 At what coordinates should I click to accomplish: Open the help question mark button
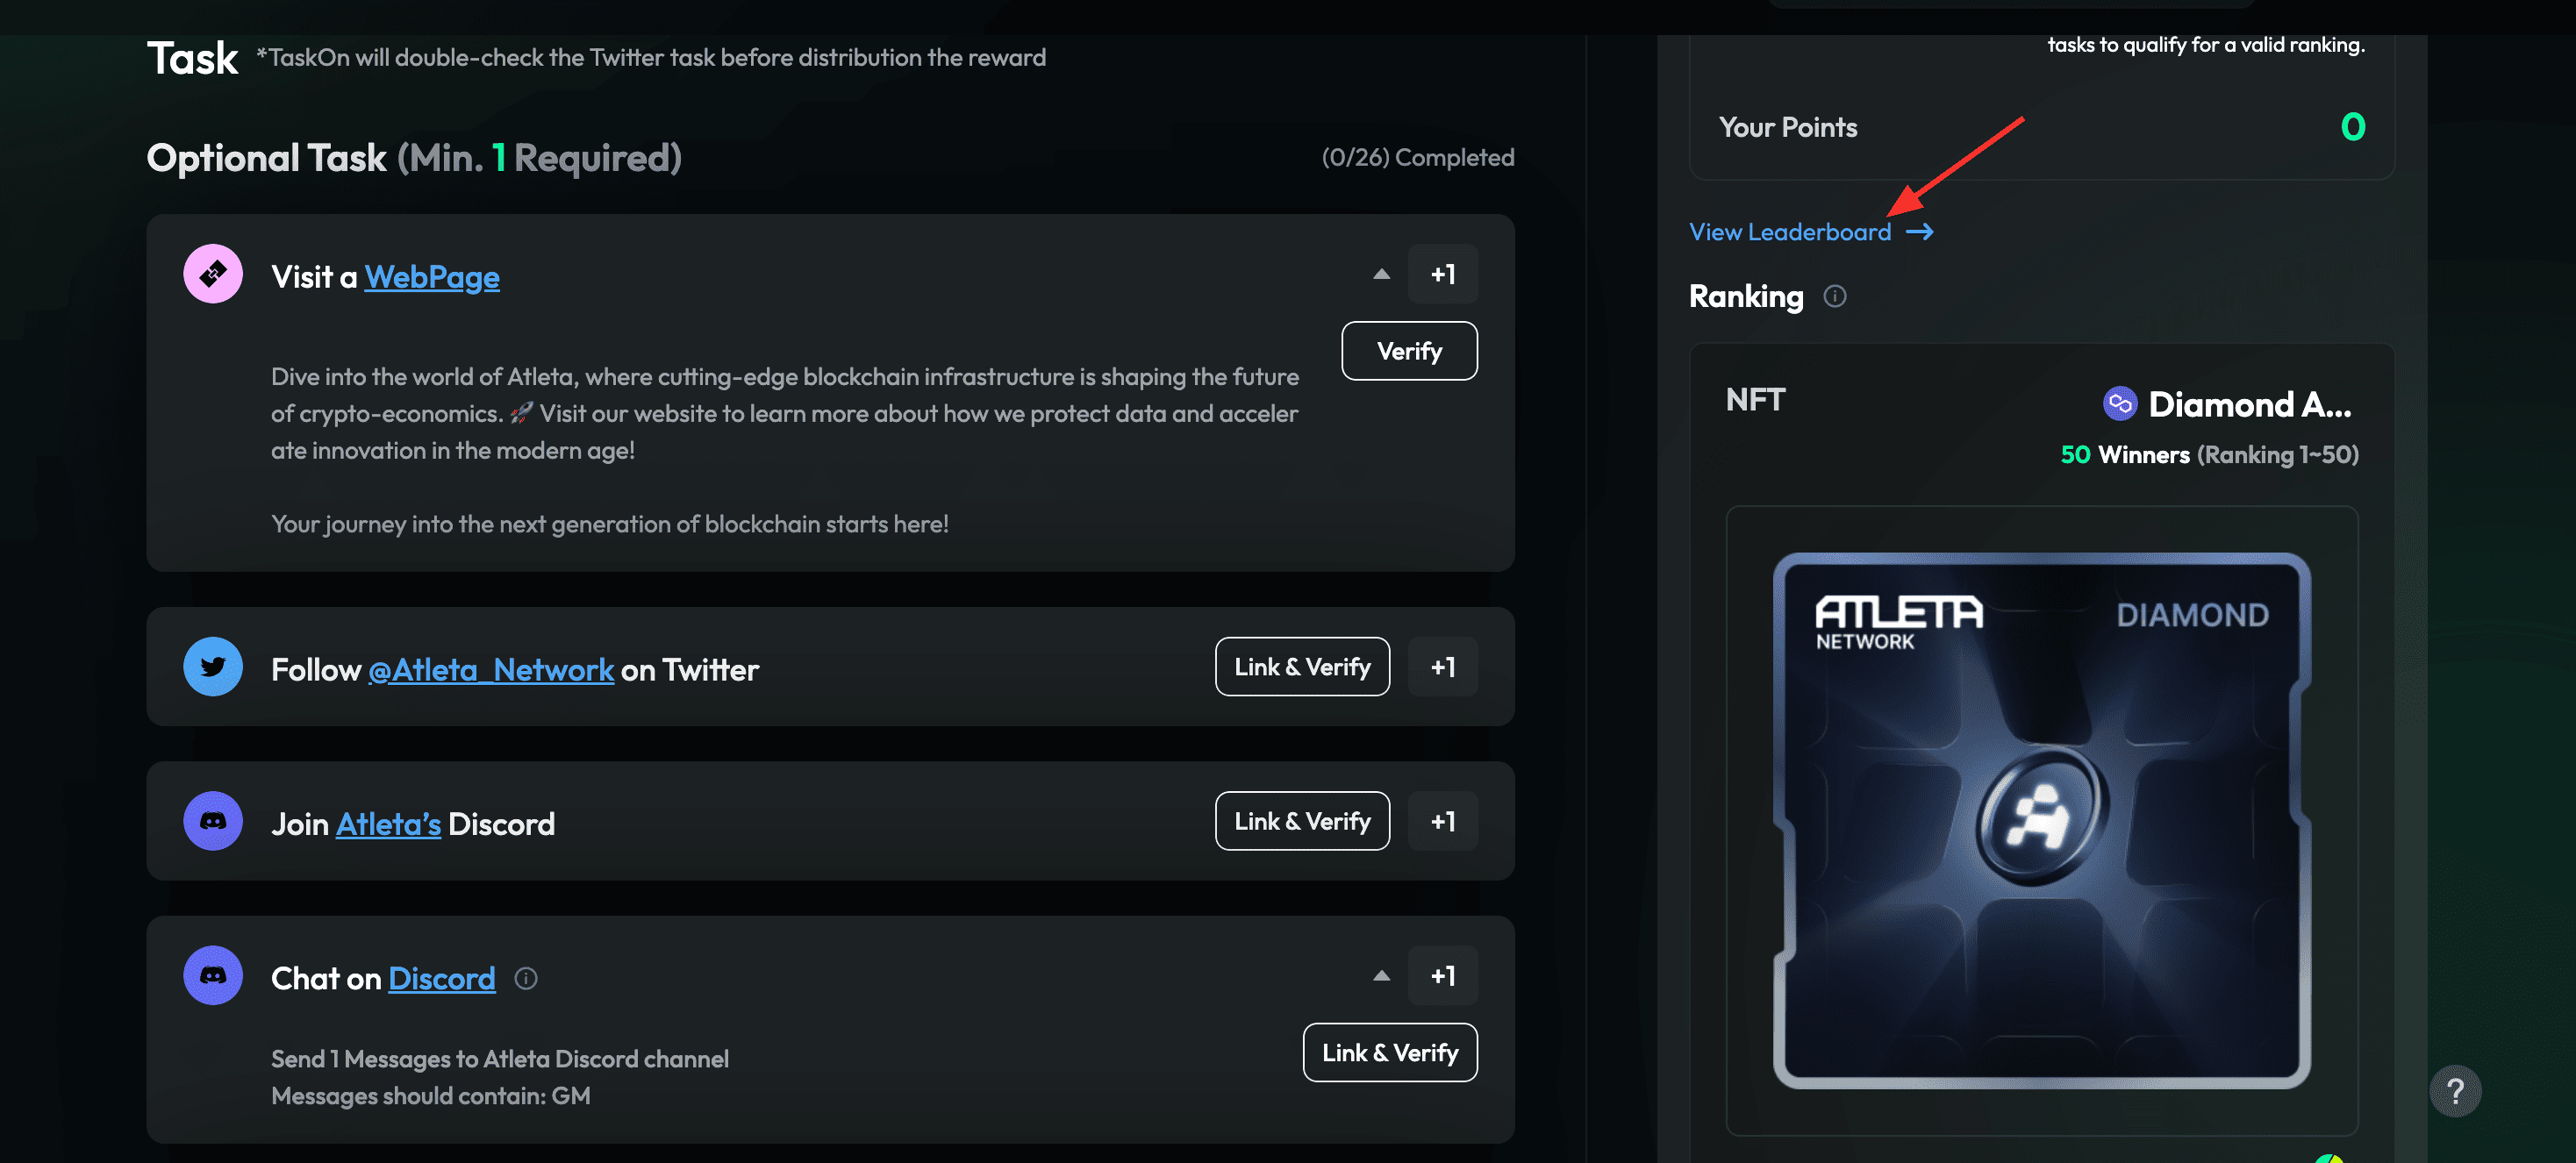[2455, 1091]
